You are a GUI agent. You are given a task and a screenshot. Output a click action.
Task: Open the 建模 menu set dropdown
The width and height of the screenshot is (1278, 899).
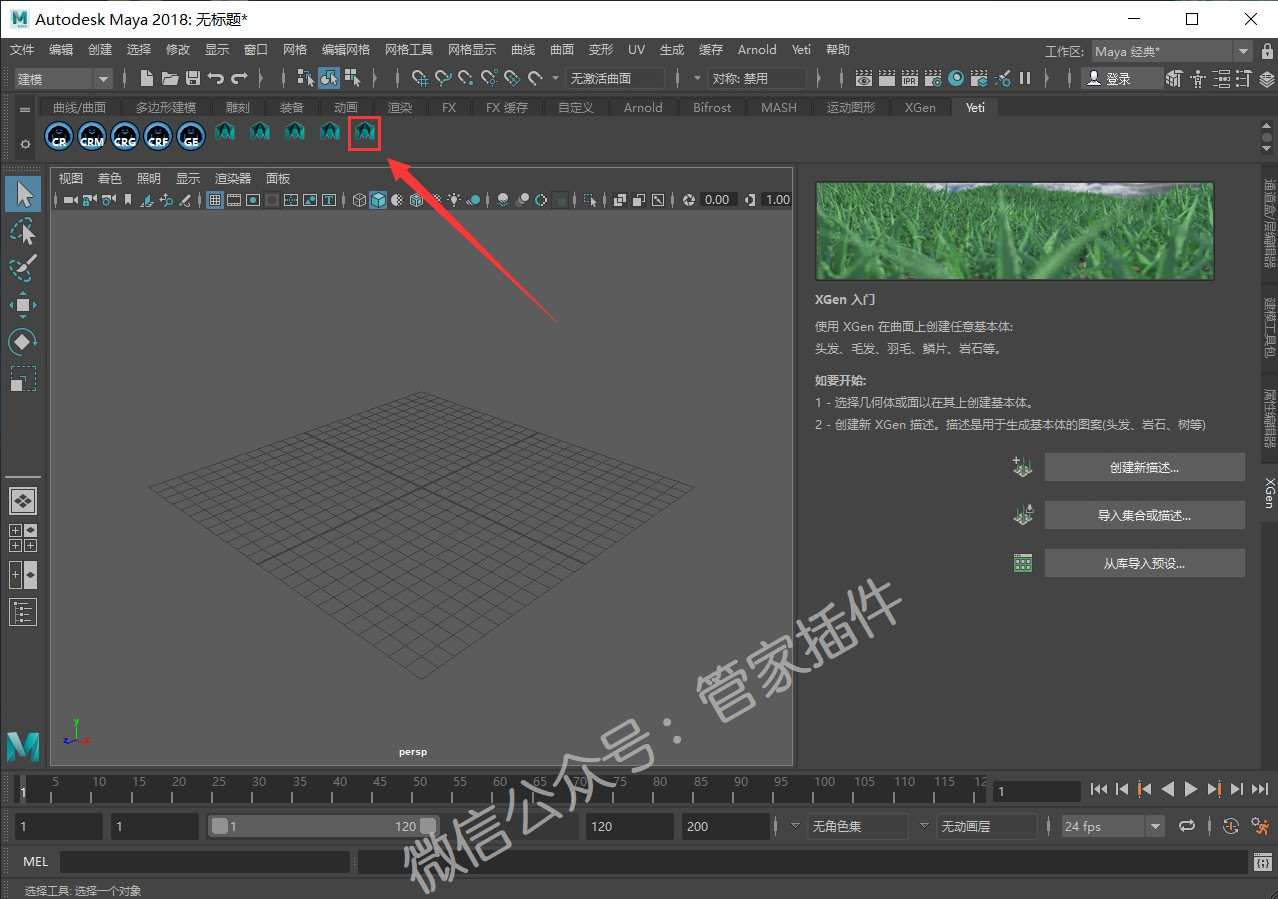coord(62,78)
